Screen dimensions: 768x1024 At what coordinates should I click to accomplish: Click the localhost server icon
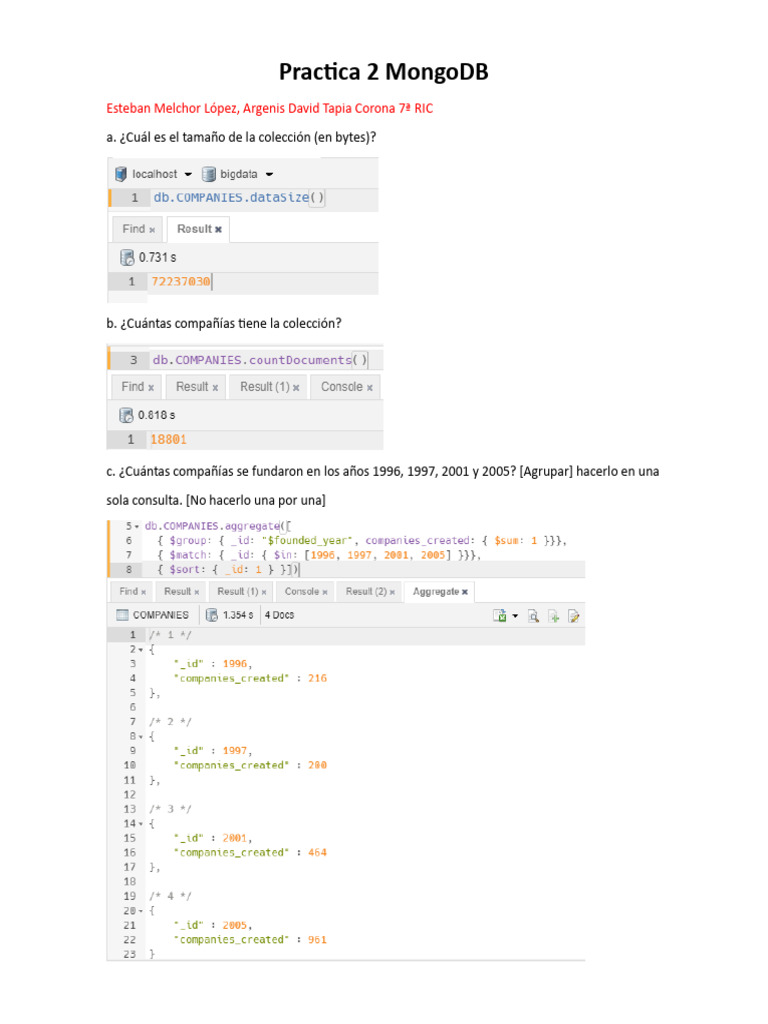click(x=121, y=173)
